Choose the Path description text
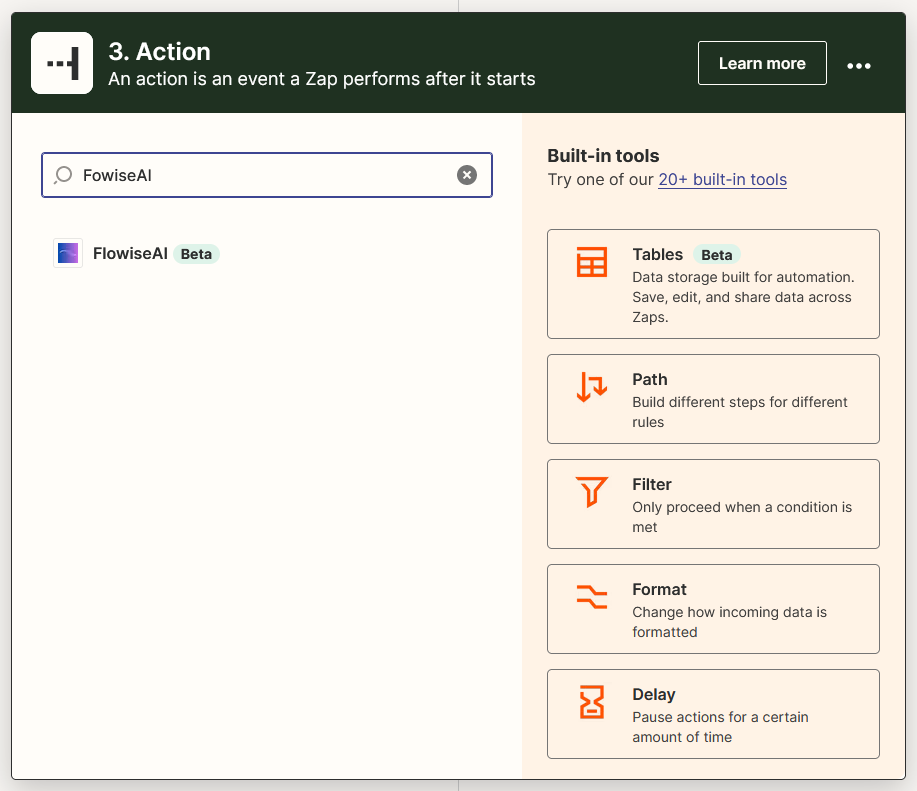The width and height of the screenshot is (917, 791). click(x=739, y=412)
